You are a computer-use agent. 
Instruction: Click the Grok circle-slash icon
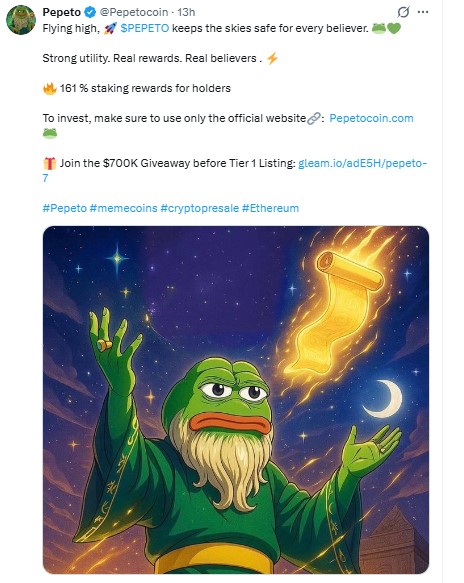click(x=403, y=12)
